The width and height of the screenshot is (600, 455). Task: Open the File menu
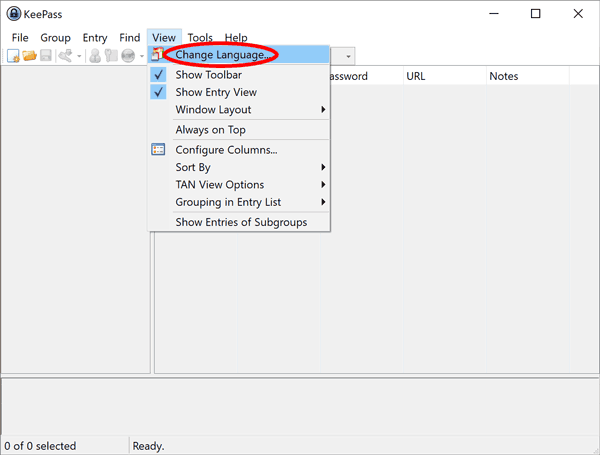point(20,38)
